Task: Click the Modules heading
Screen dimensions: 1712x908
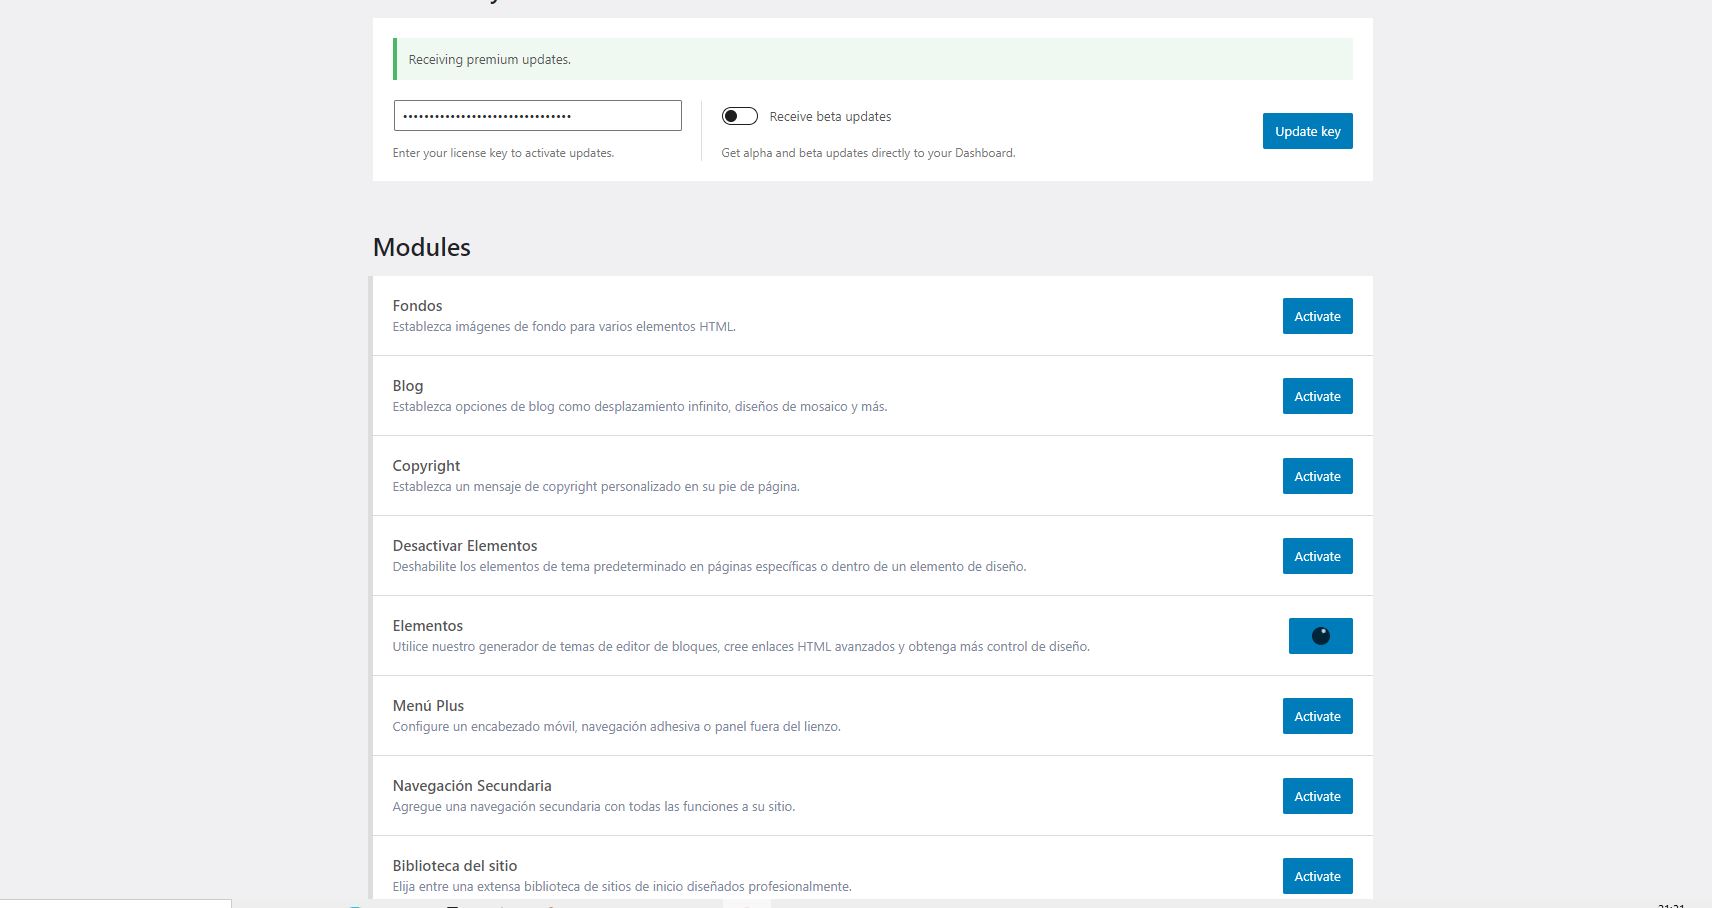Action: click(x=422, y=247)
